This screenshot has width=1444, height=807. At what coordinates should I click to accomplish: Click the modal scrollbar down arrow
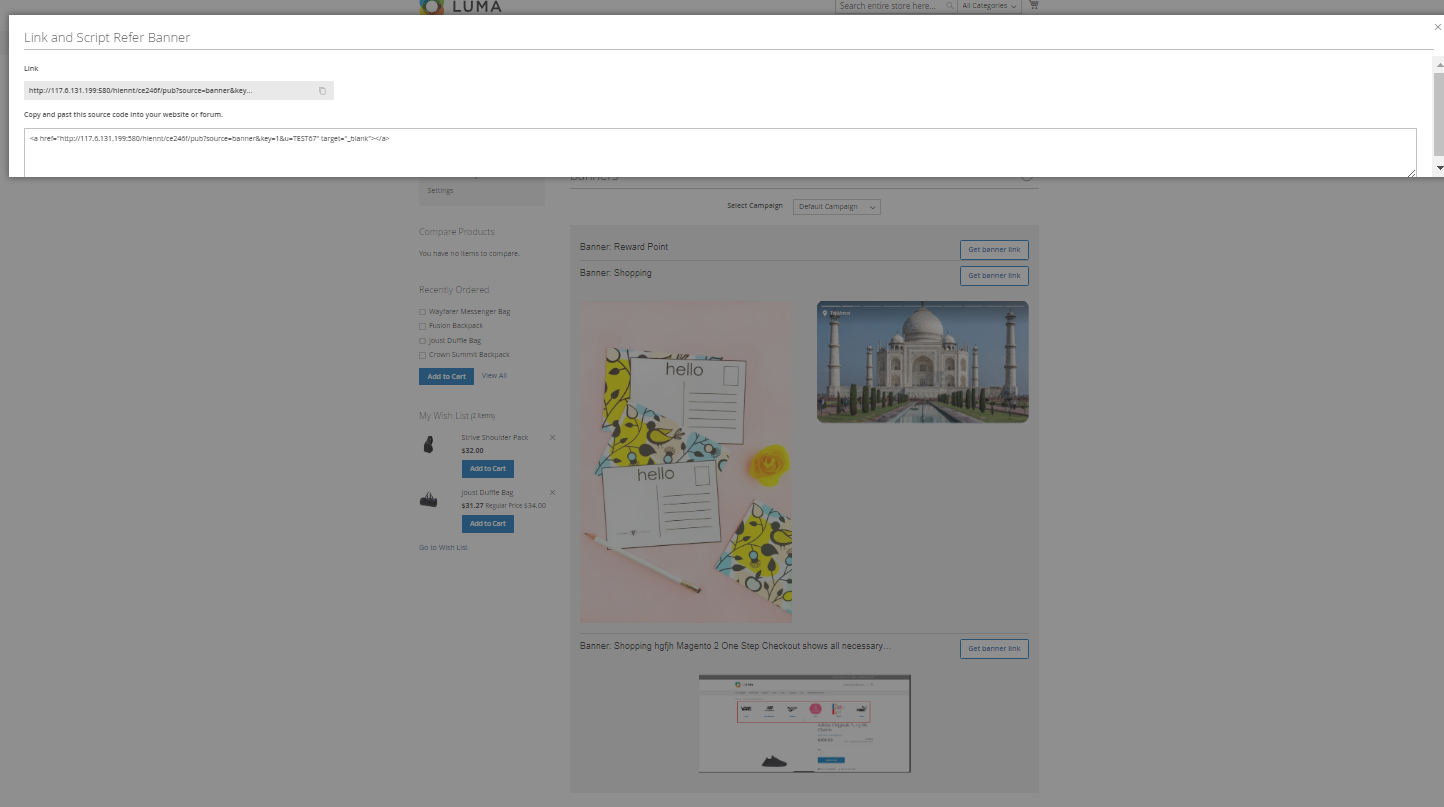point(1439,168)
